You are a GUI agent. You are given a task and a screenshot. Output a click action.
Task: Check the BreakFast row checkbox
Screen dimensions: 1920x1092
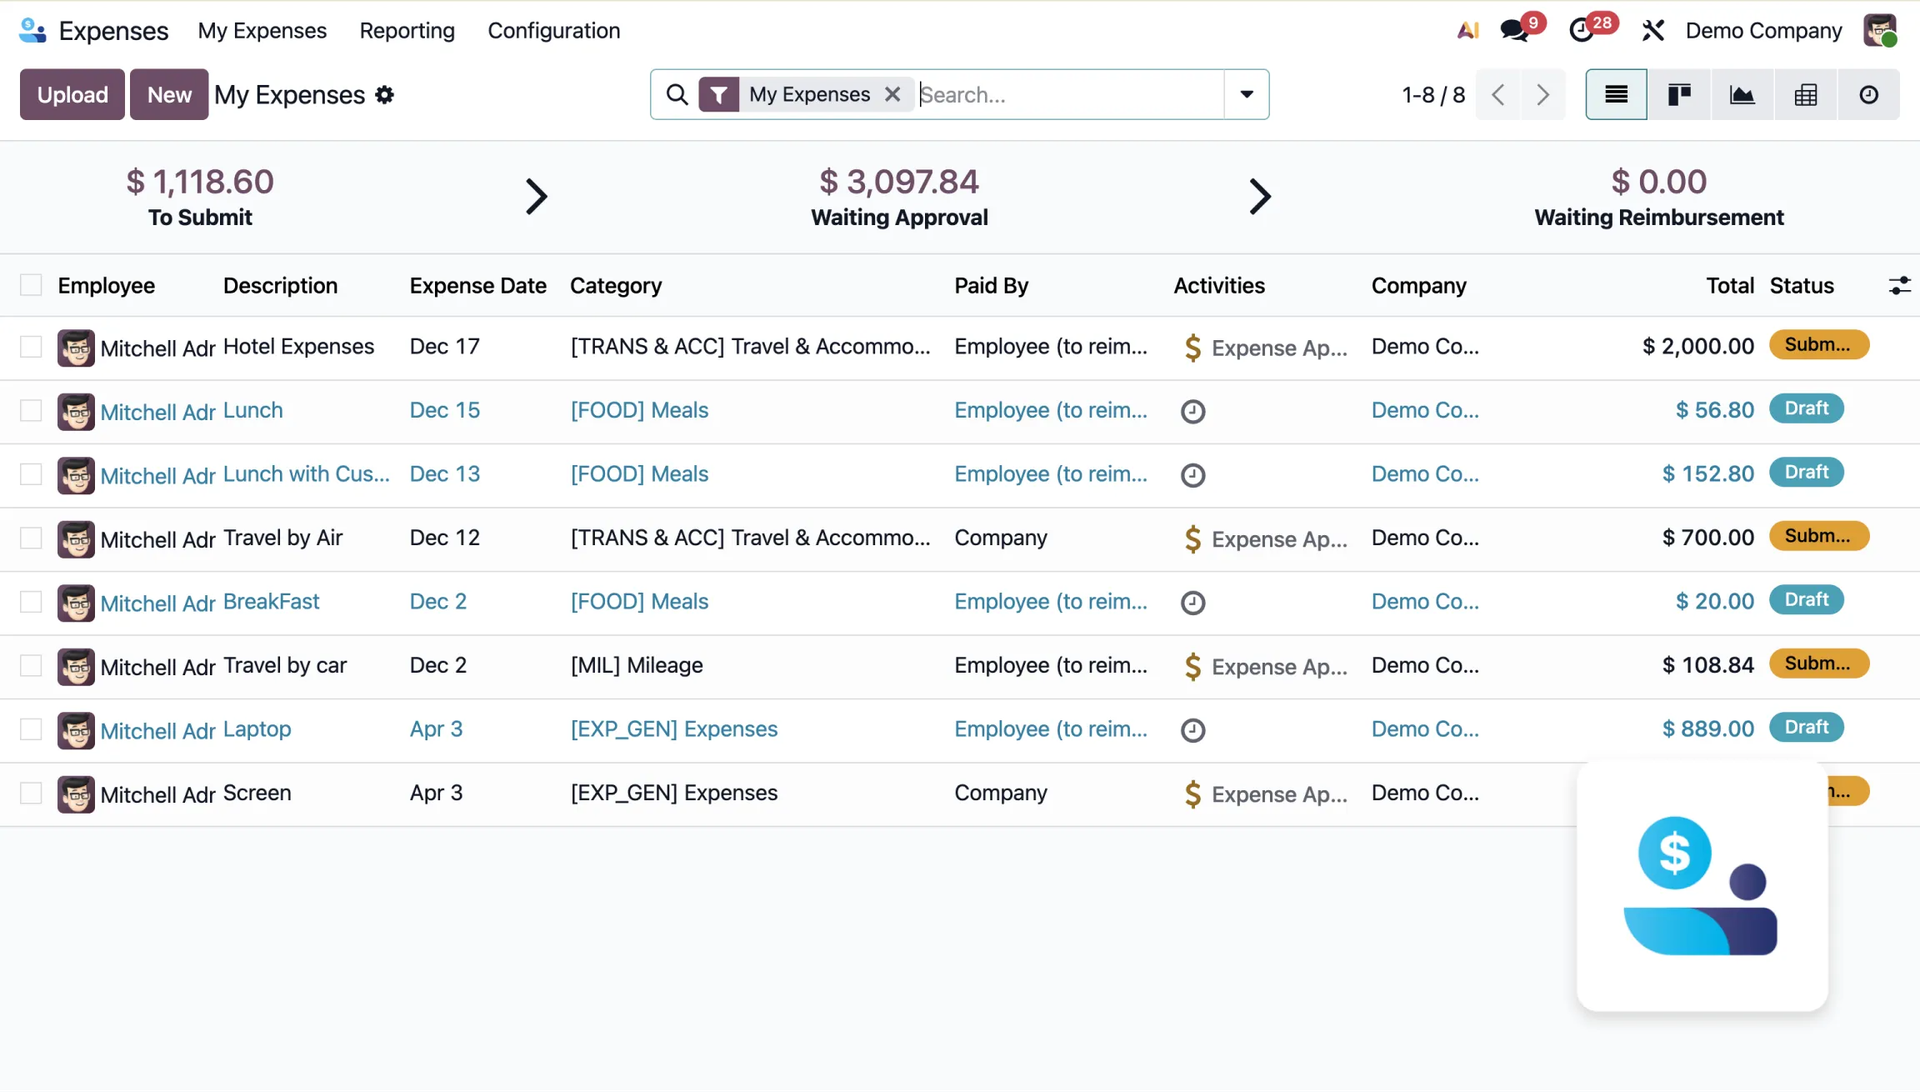[x=31, y=602]
